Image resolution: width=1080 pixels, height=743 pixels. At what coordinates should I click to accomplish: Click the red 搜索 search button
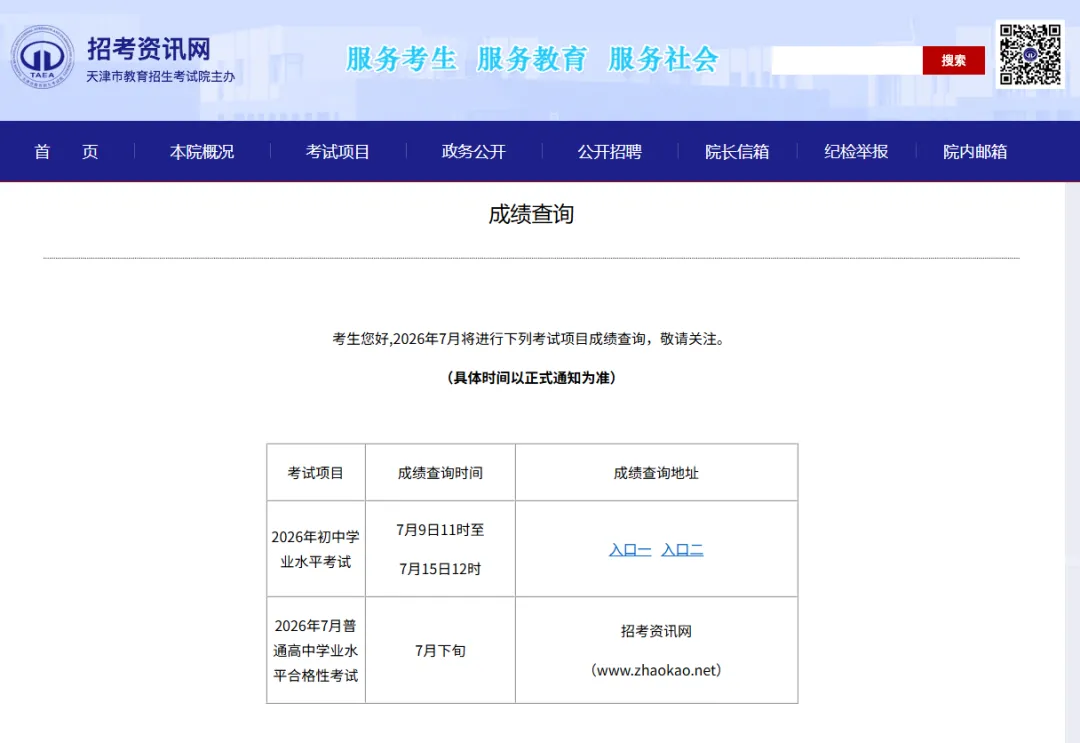(x=953, y=61)
